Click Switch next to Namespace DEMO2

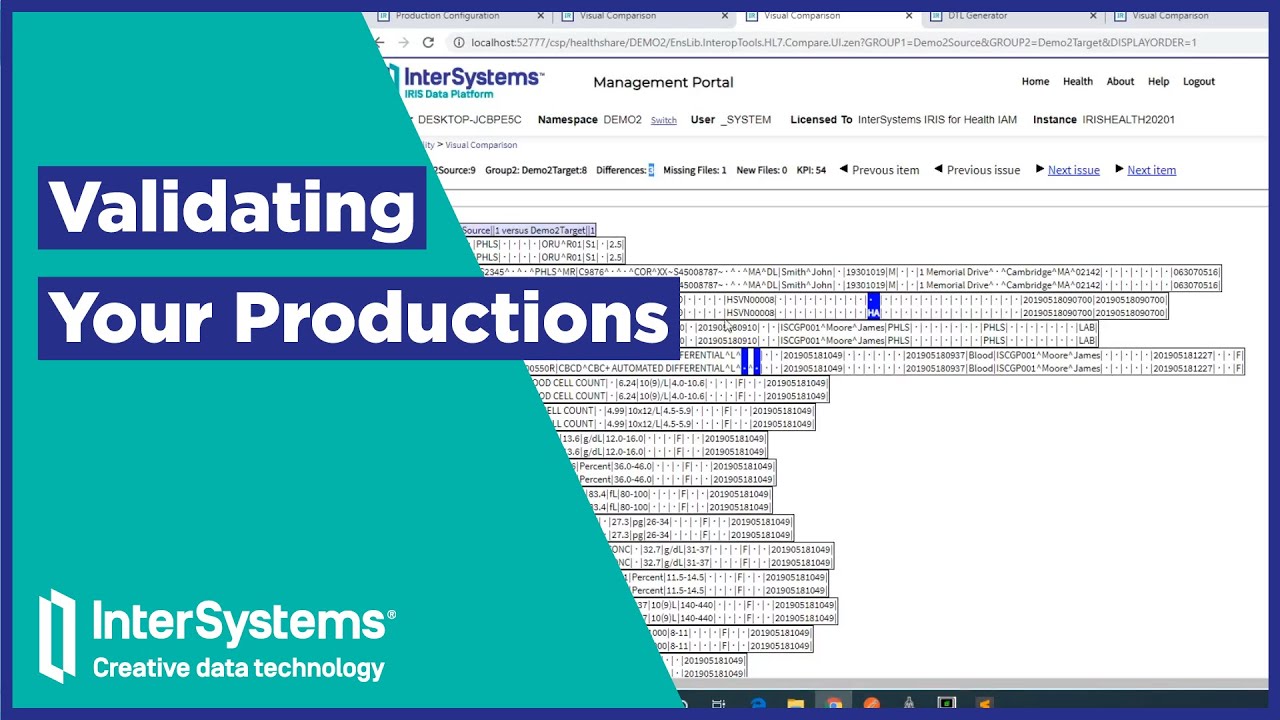(664, 120)
